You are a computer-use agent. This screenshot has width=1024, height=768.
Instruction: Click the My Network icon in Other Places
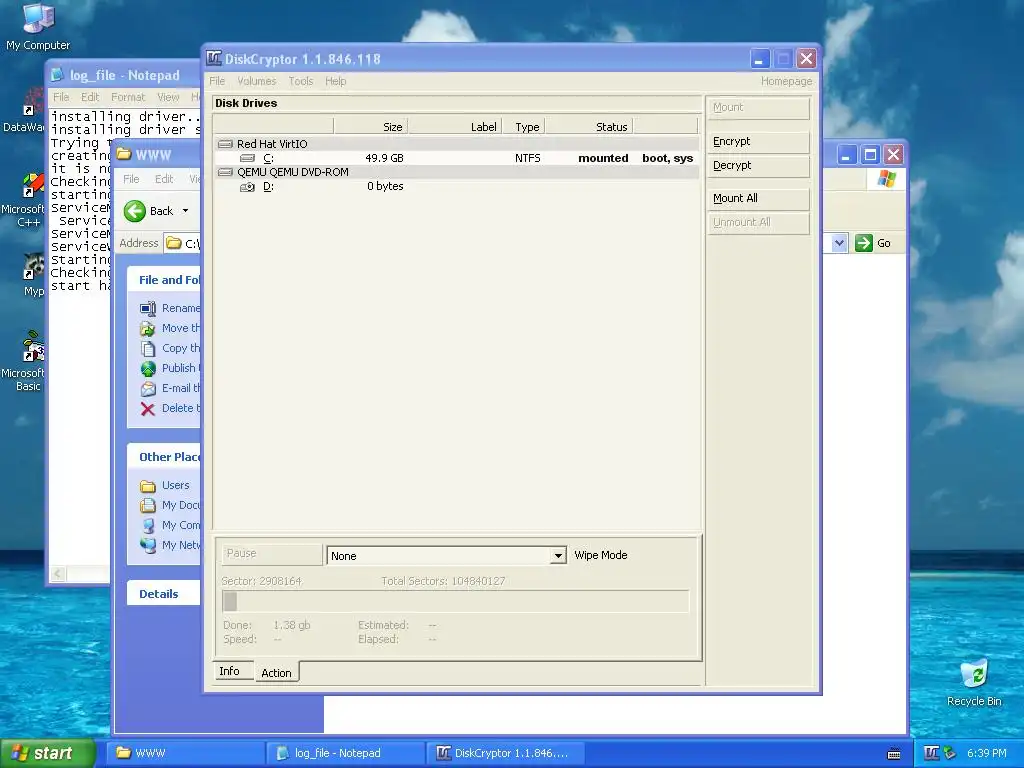pos(148,545)
